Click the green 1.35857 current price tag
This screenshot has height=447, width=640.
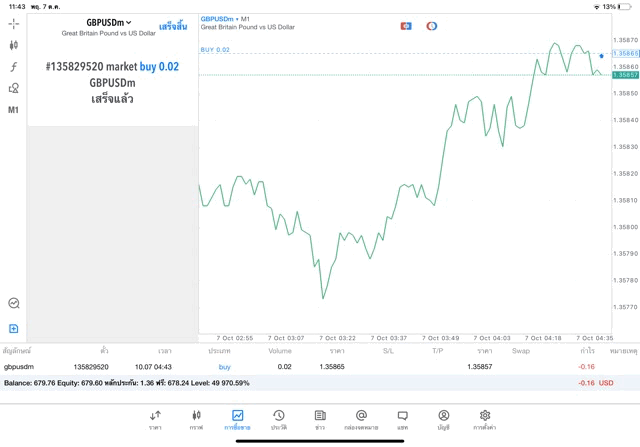(626, 75)
